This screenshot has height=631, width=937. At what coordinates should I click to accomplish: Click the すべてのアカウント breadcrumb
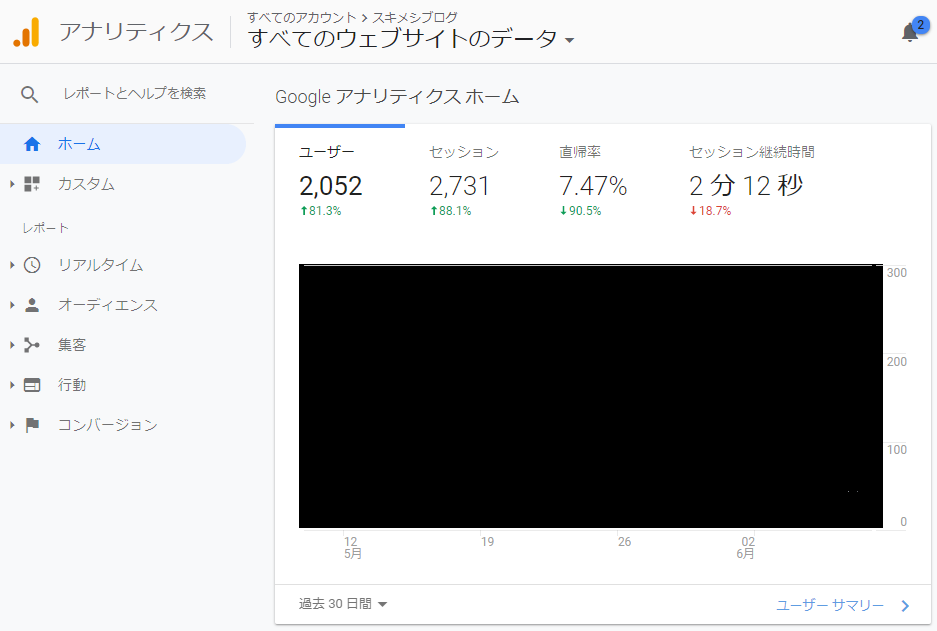point(301,17)
